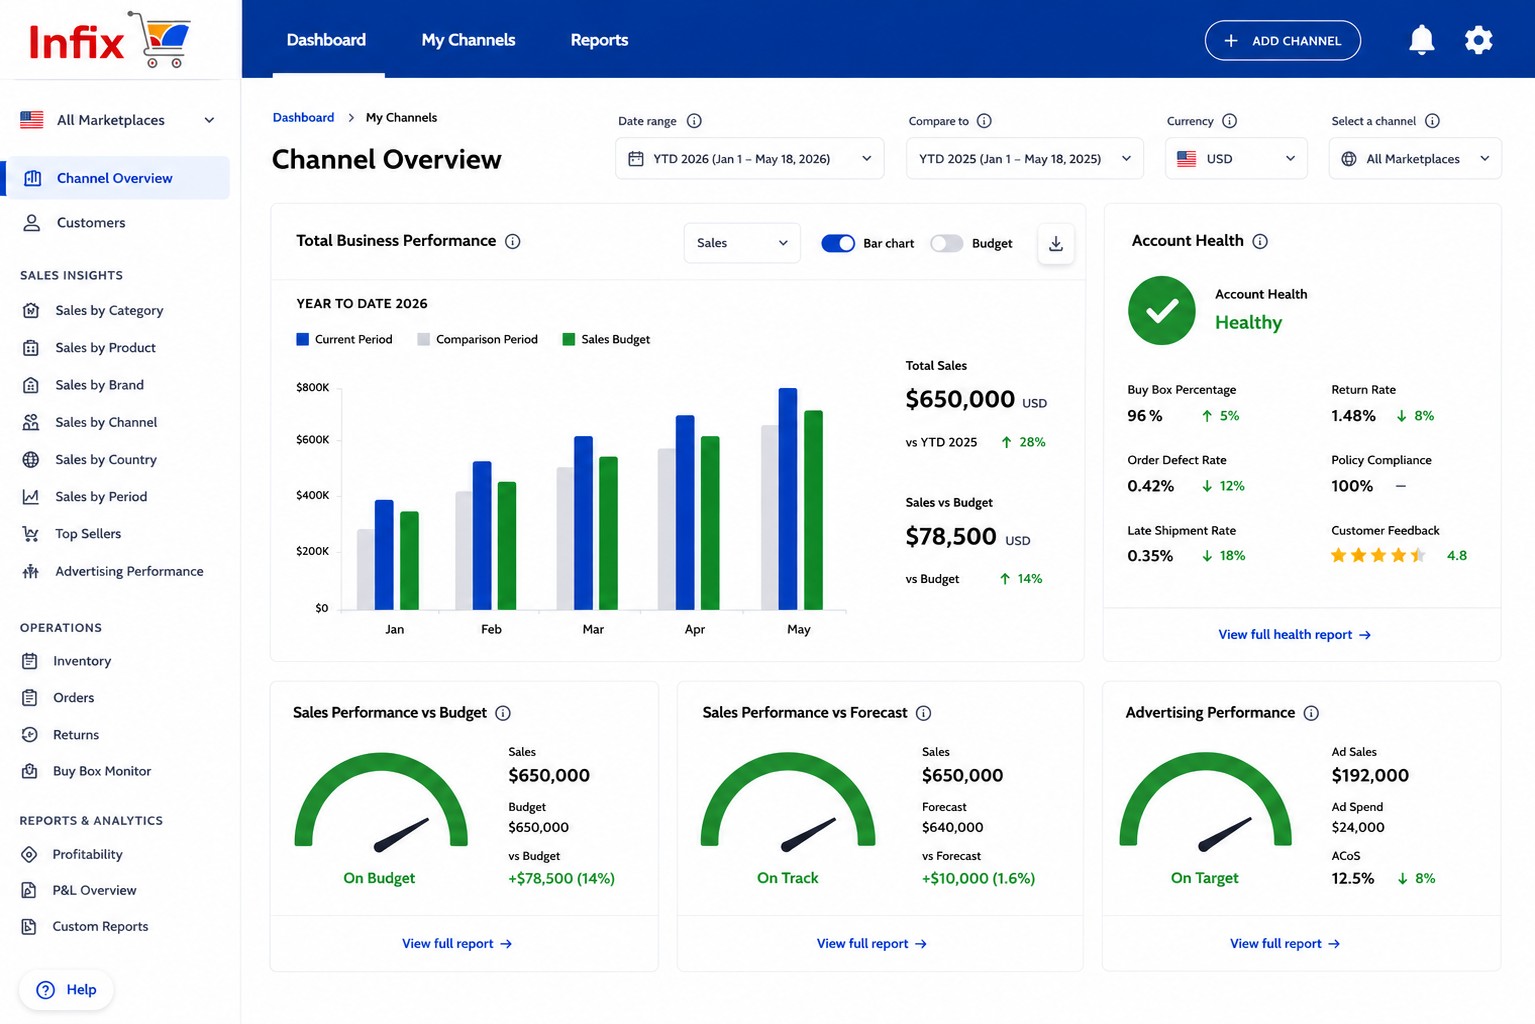Click the green Account Health checkmark
This screenshot has height=1024, width=1535.
tap(1161, 311)
